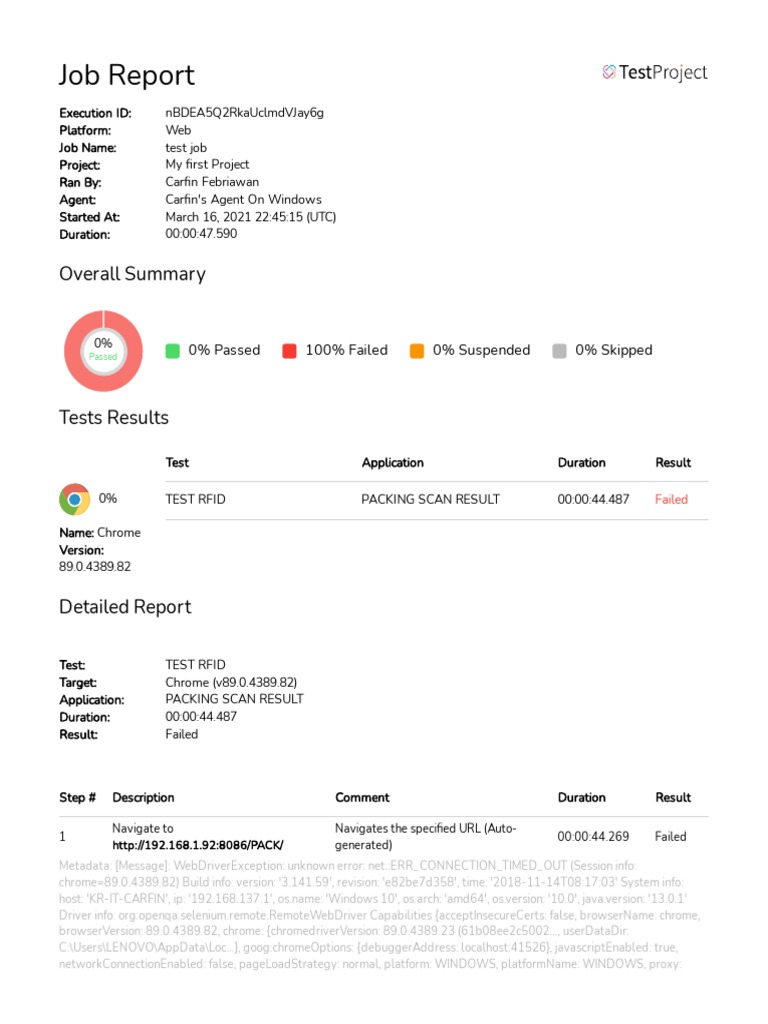
Task: Click the pass-rate donut chart
Action: point(103,351)
